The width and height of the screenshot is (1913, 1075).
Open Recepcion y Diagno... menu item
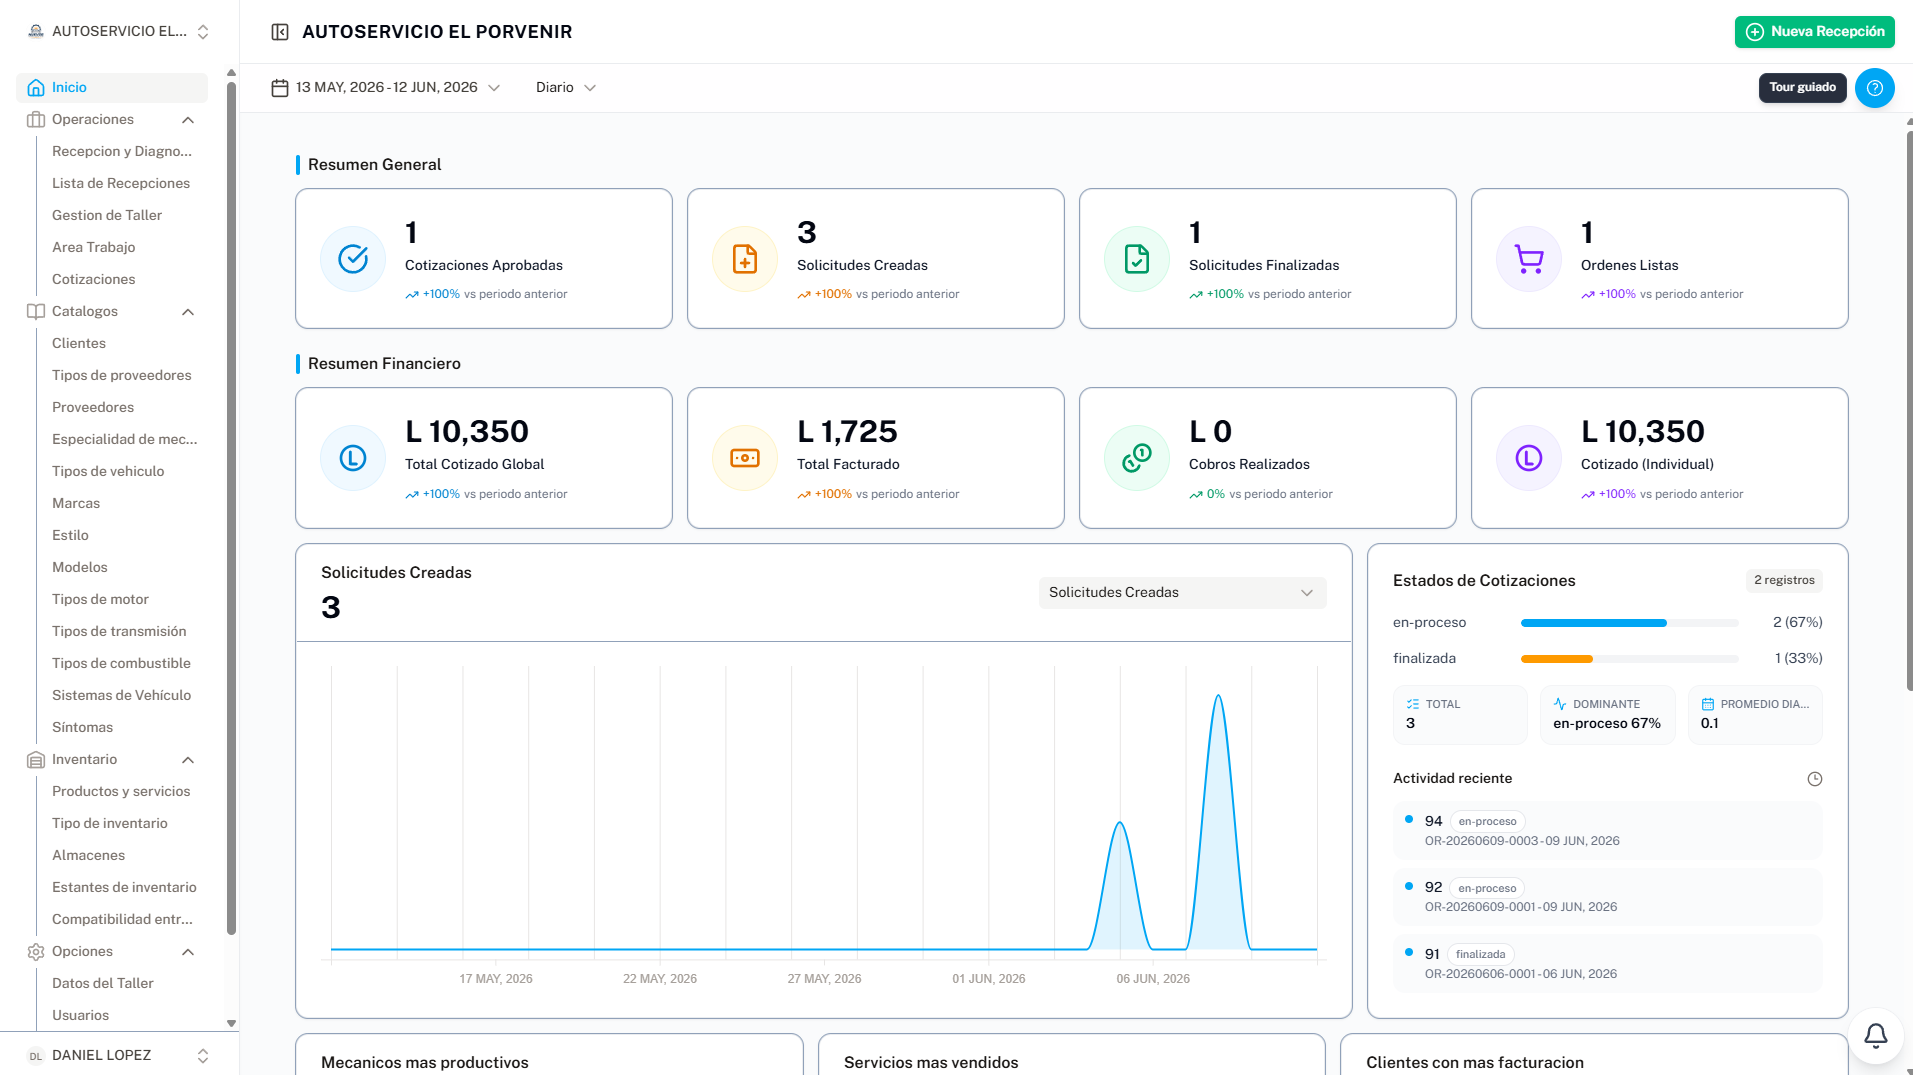pos(122,152)
